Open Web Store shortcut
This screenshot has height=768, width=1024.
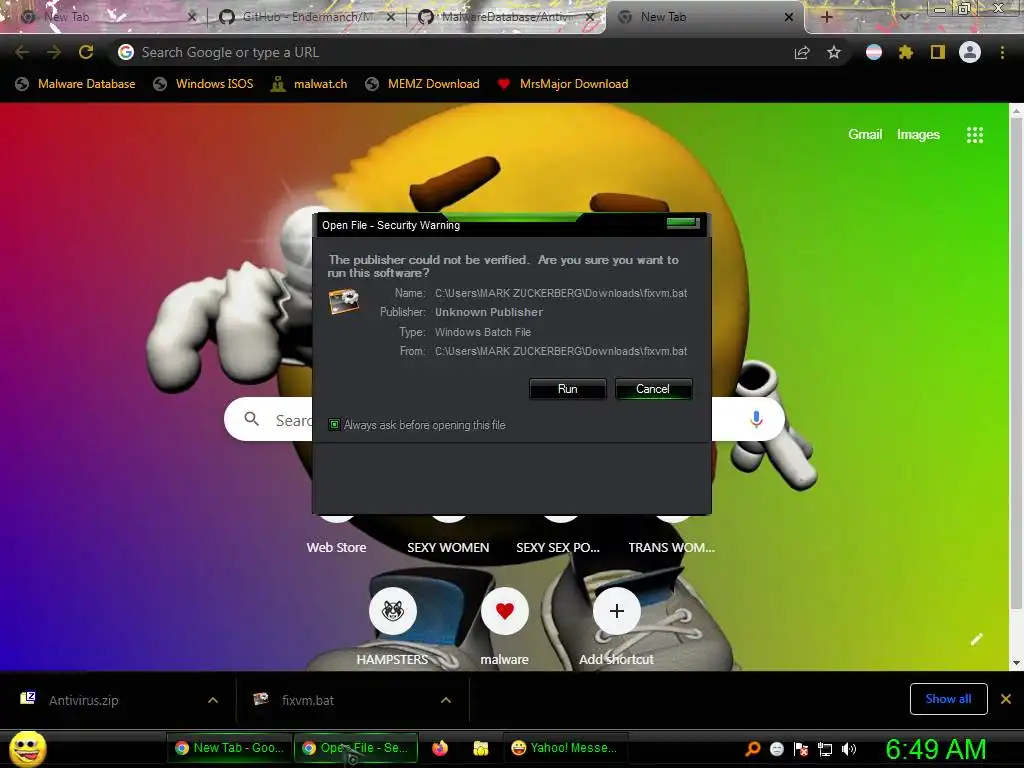336,547
